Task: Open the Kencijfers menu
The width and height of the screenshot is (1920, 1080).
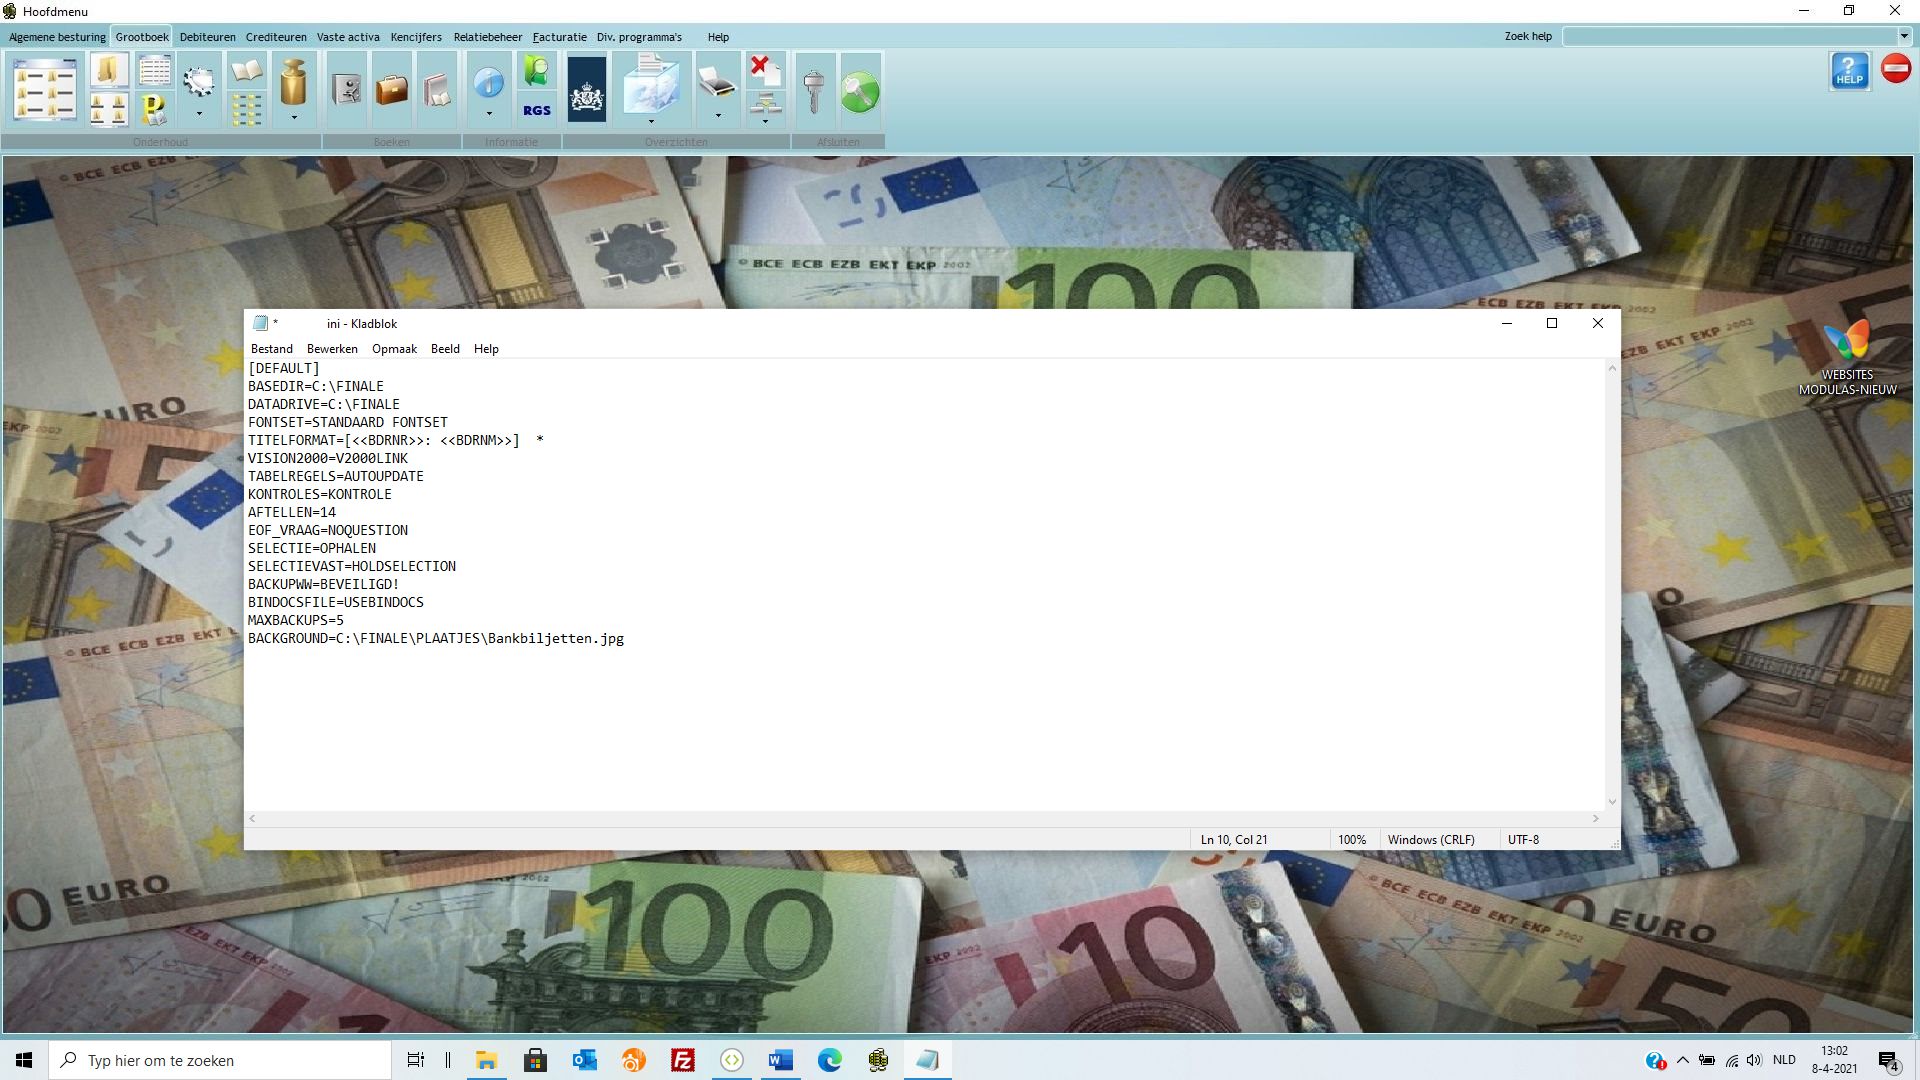Action: tap(416, 37)
